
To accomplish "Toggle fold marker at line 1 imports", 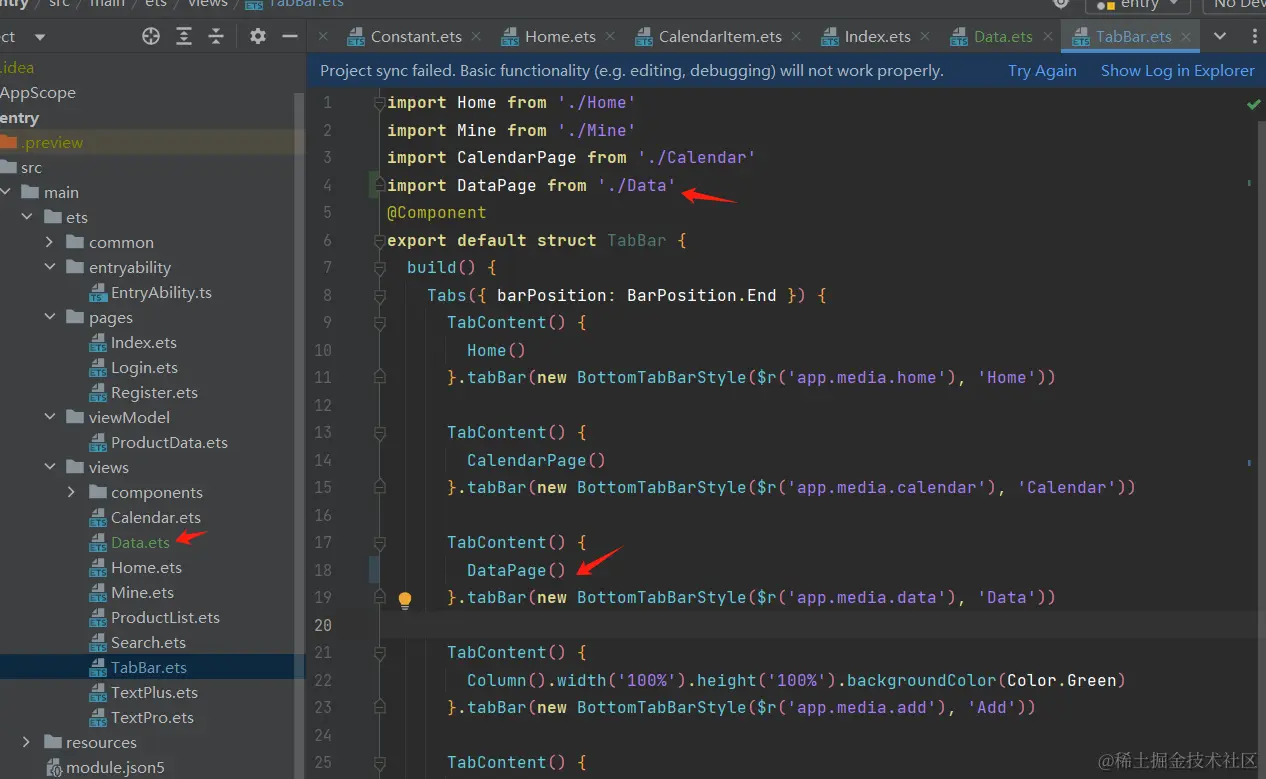I will 379,103.
